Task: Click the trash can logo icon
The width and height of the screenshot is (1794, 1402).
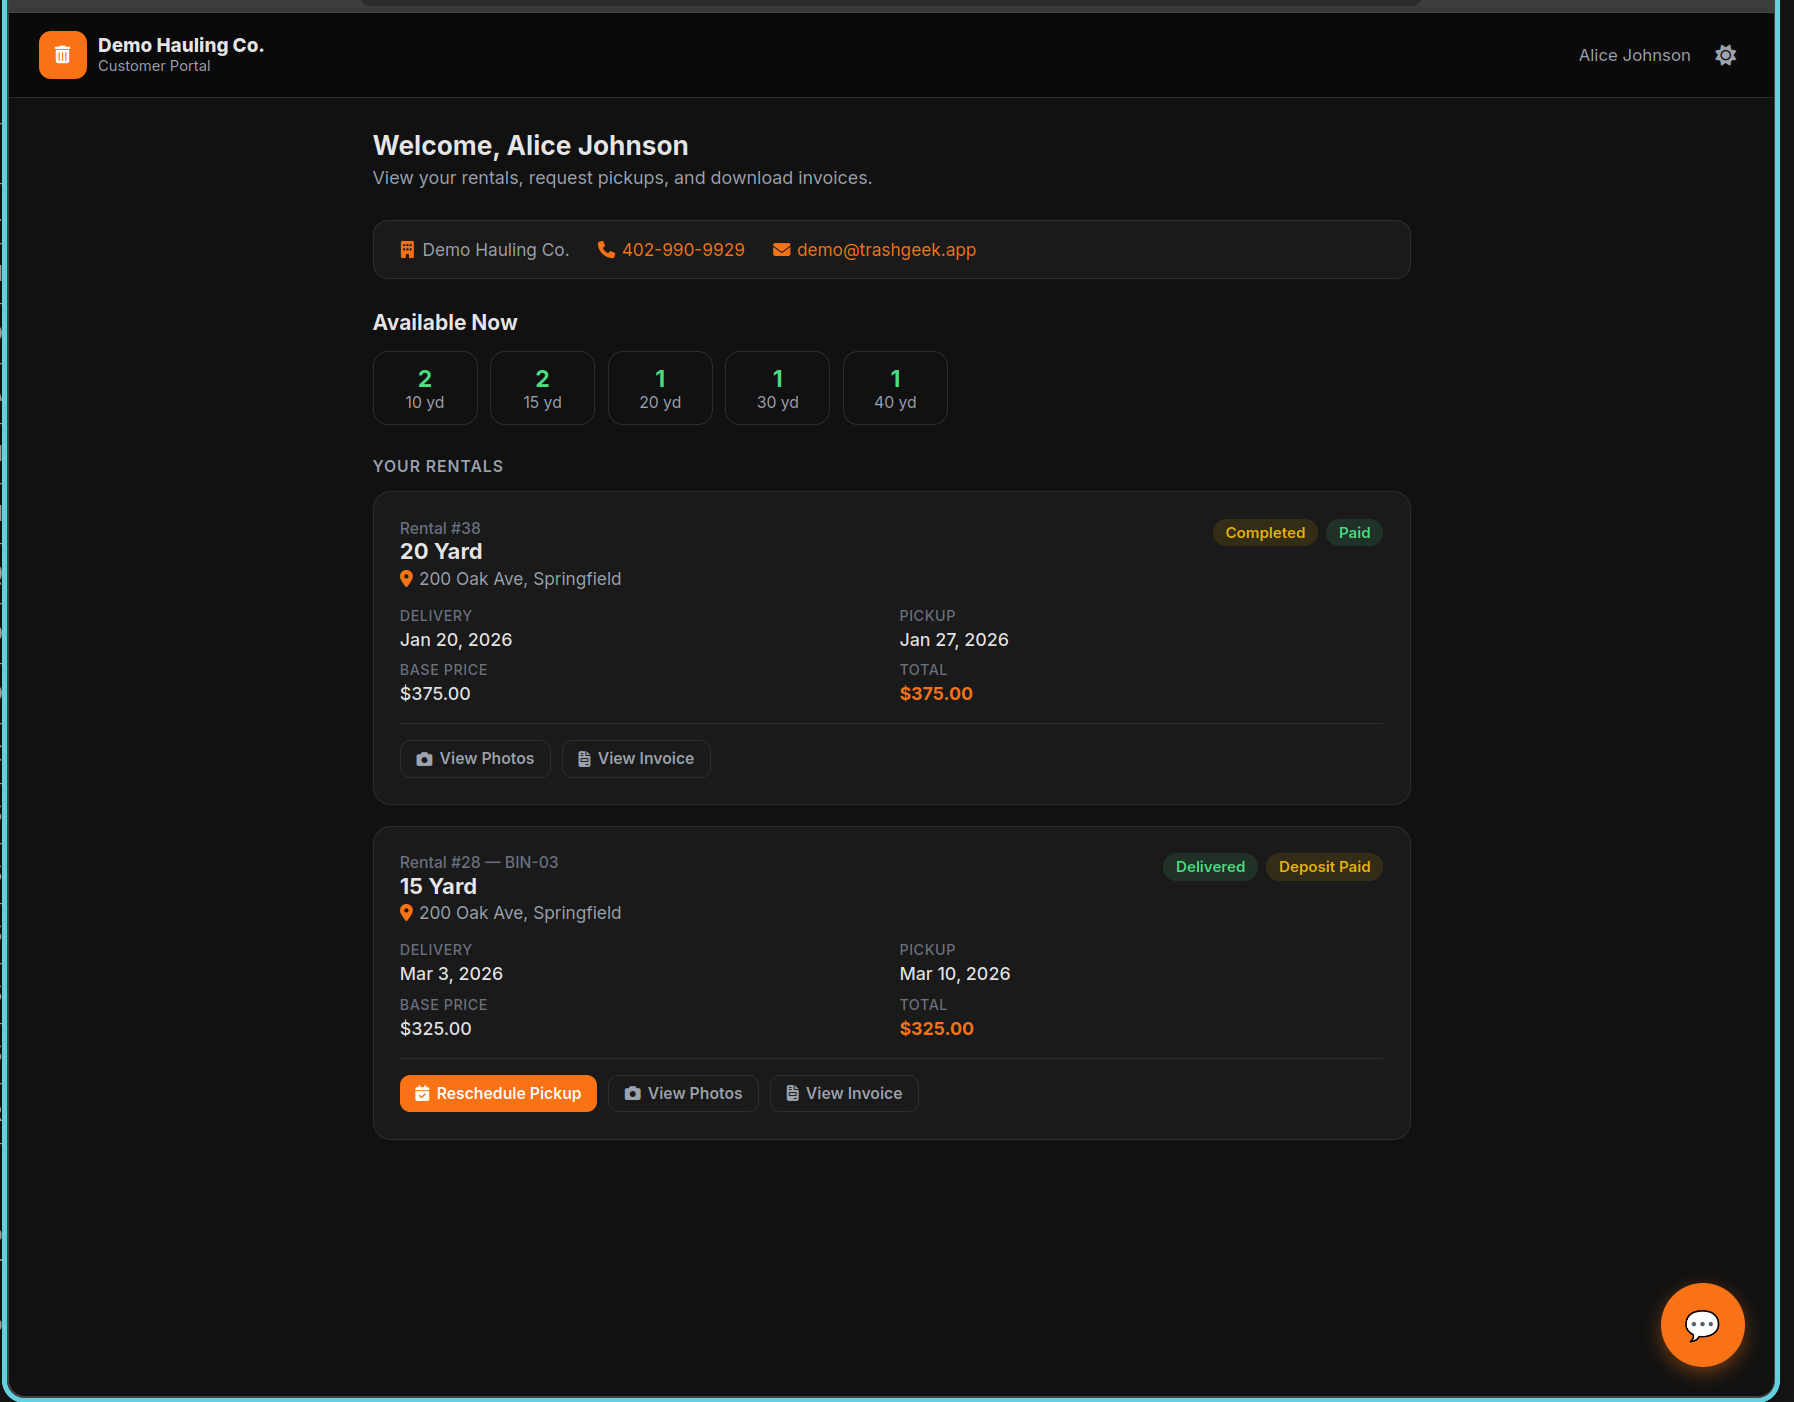Action: tap(62, 54)
